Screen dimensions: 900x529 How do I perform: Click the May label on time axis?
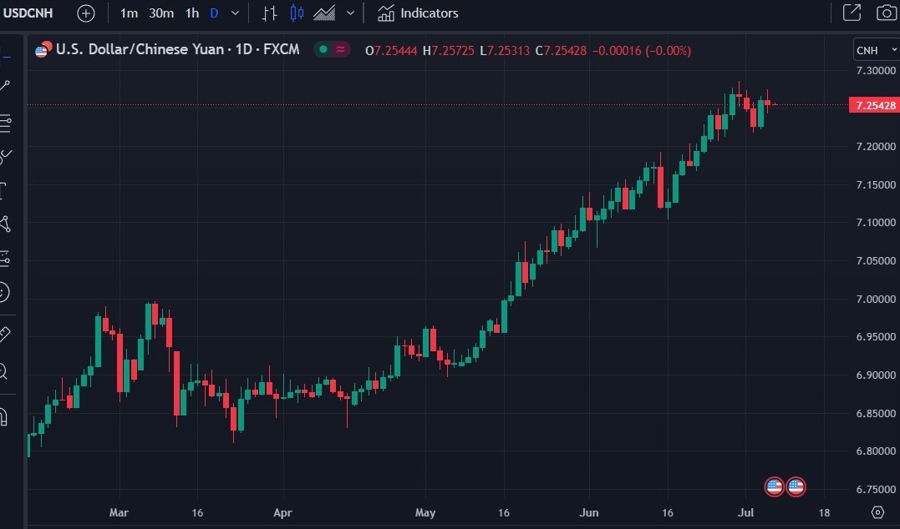(x=425, y=512)
